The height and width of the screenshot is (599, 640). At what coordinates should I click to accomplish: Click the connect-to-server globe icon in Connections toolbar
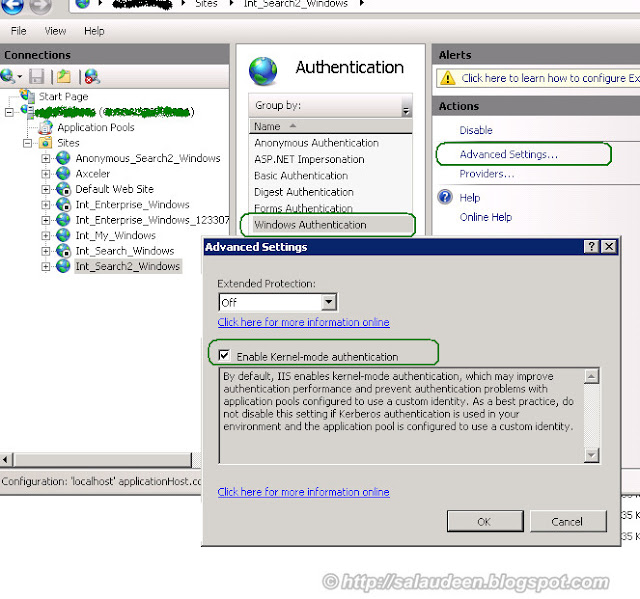(8, 76)
